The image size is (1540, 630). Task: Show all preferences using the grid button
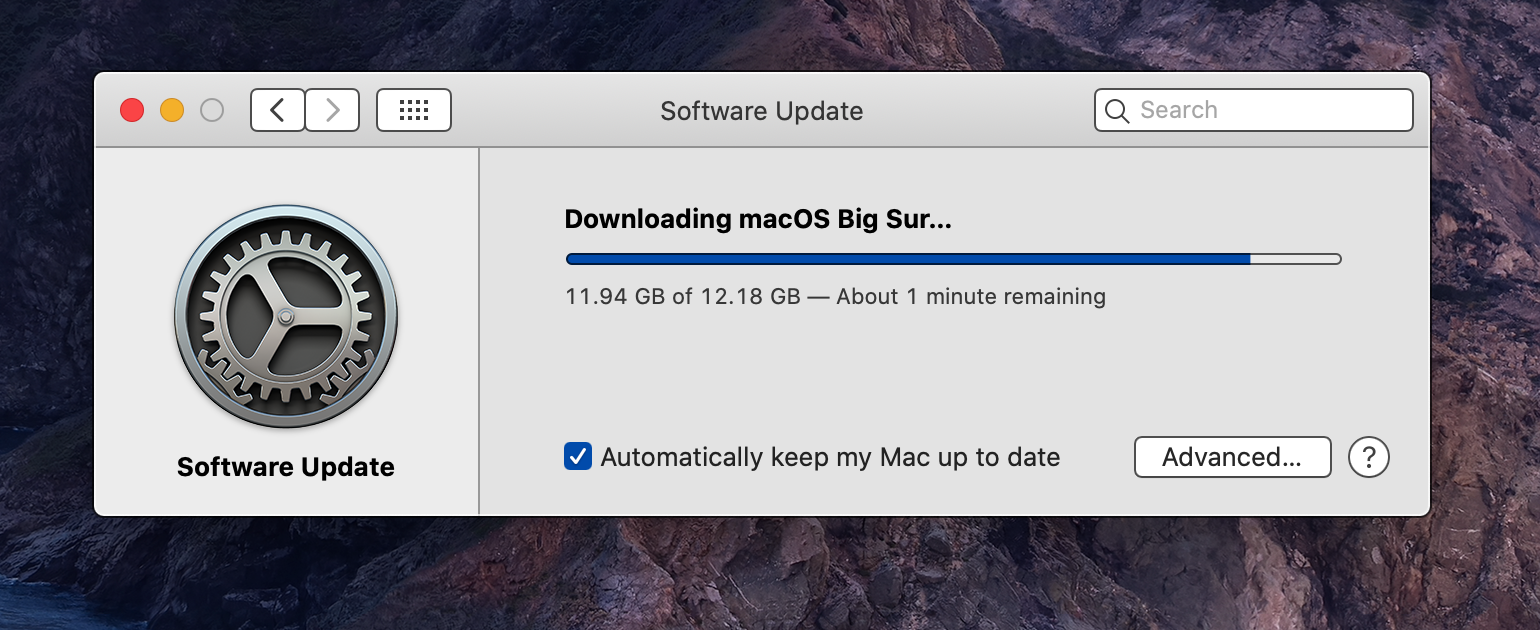point(413,110)
